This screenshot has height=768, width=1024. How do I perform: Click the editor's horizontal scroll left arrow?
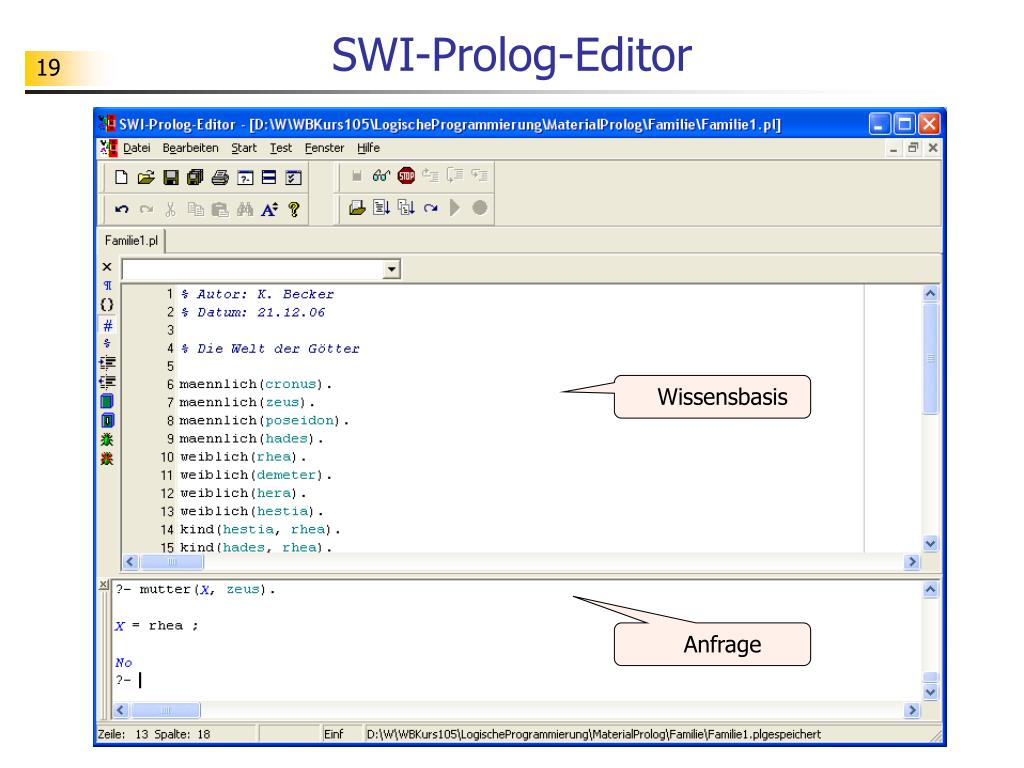[130, 562]
